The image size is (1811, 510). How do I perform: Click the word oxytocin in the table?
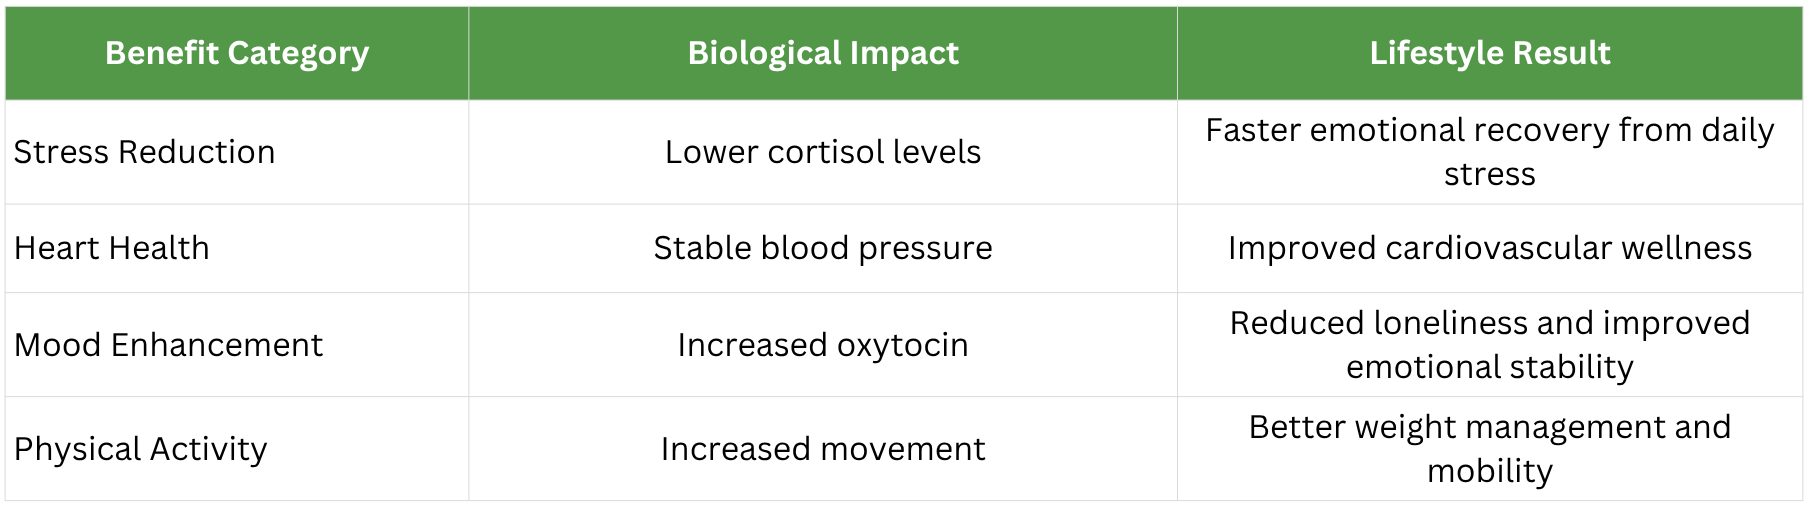pos(902,345)
